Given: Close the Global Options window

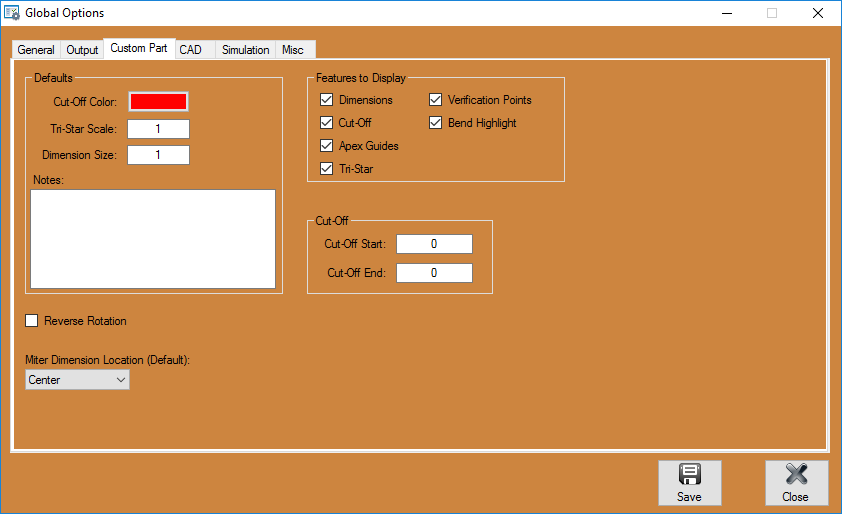Looking at the screenshot, I should pos(818,13).
